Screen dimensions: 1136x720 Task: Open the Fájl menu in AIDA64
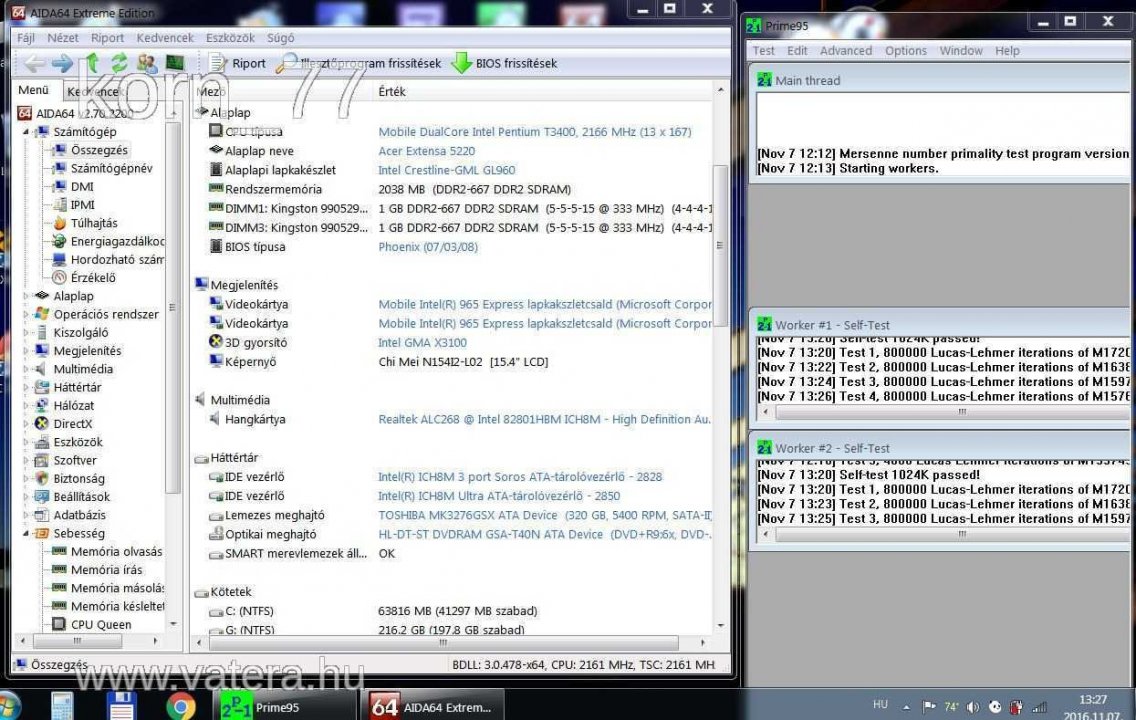coord(25,38)
